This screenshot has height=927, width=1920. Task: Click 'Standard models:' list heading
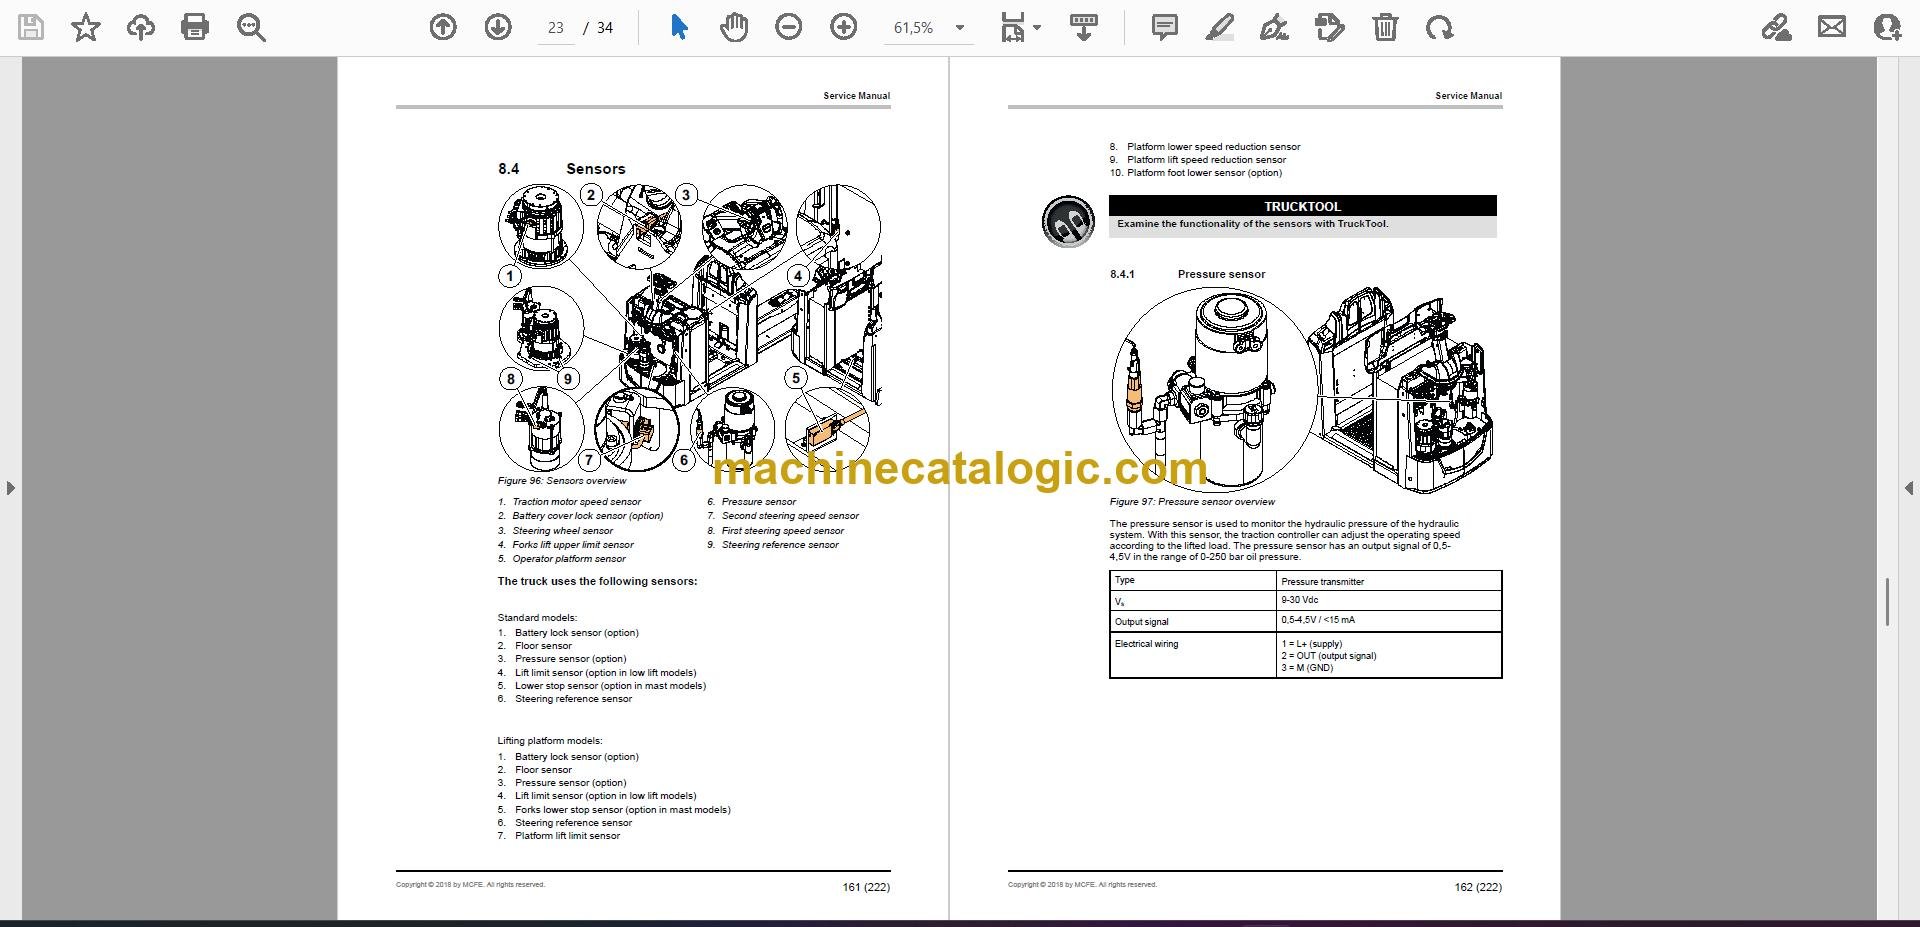point(537,618)
